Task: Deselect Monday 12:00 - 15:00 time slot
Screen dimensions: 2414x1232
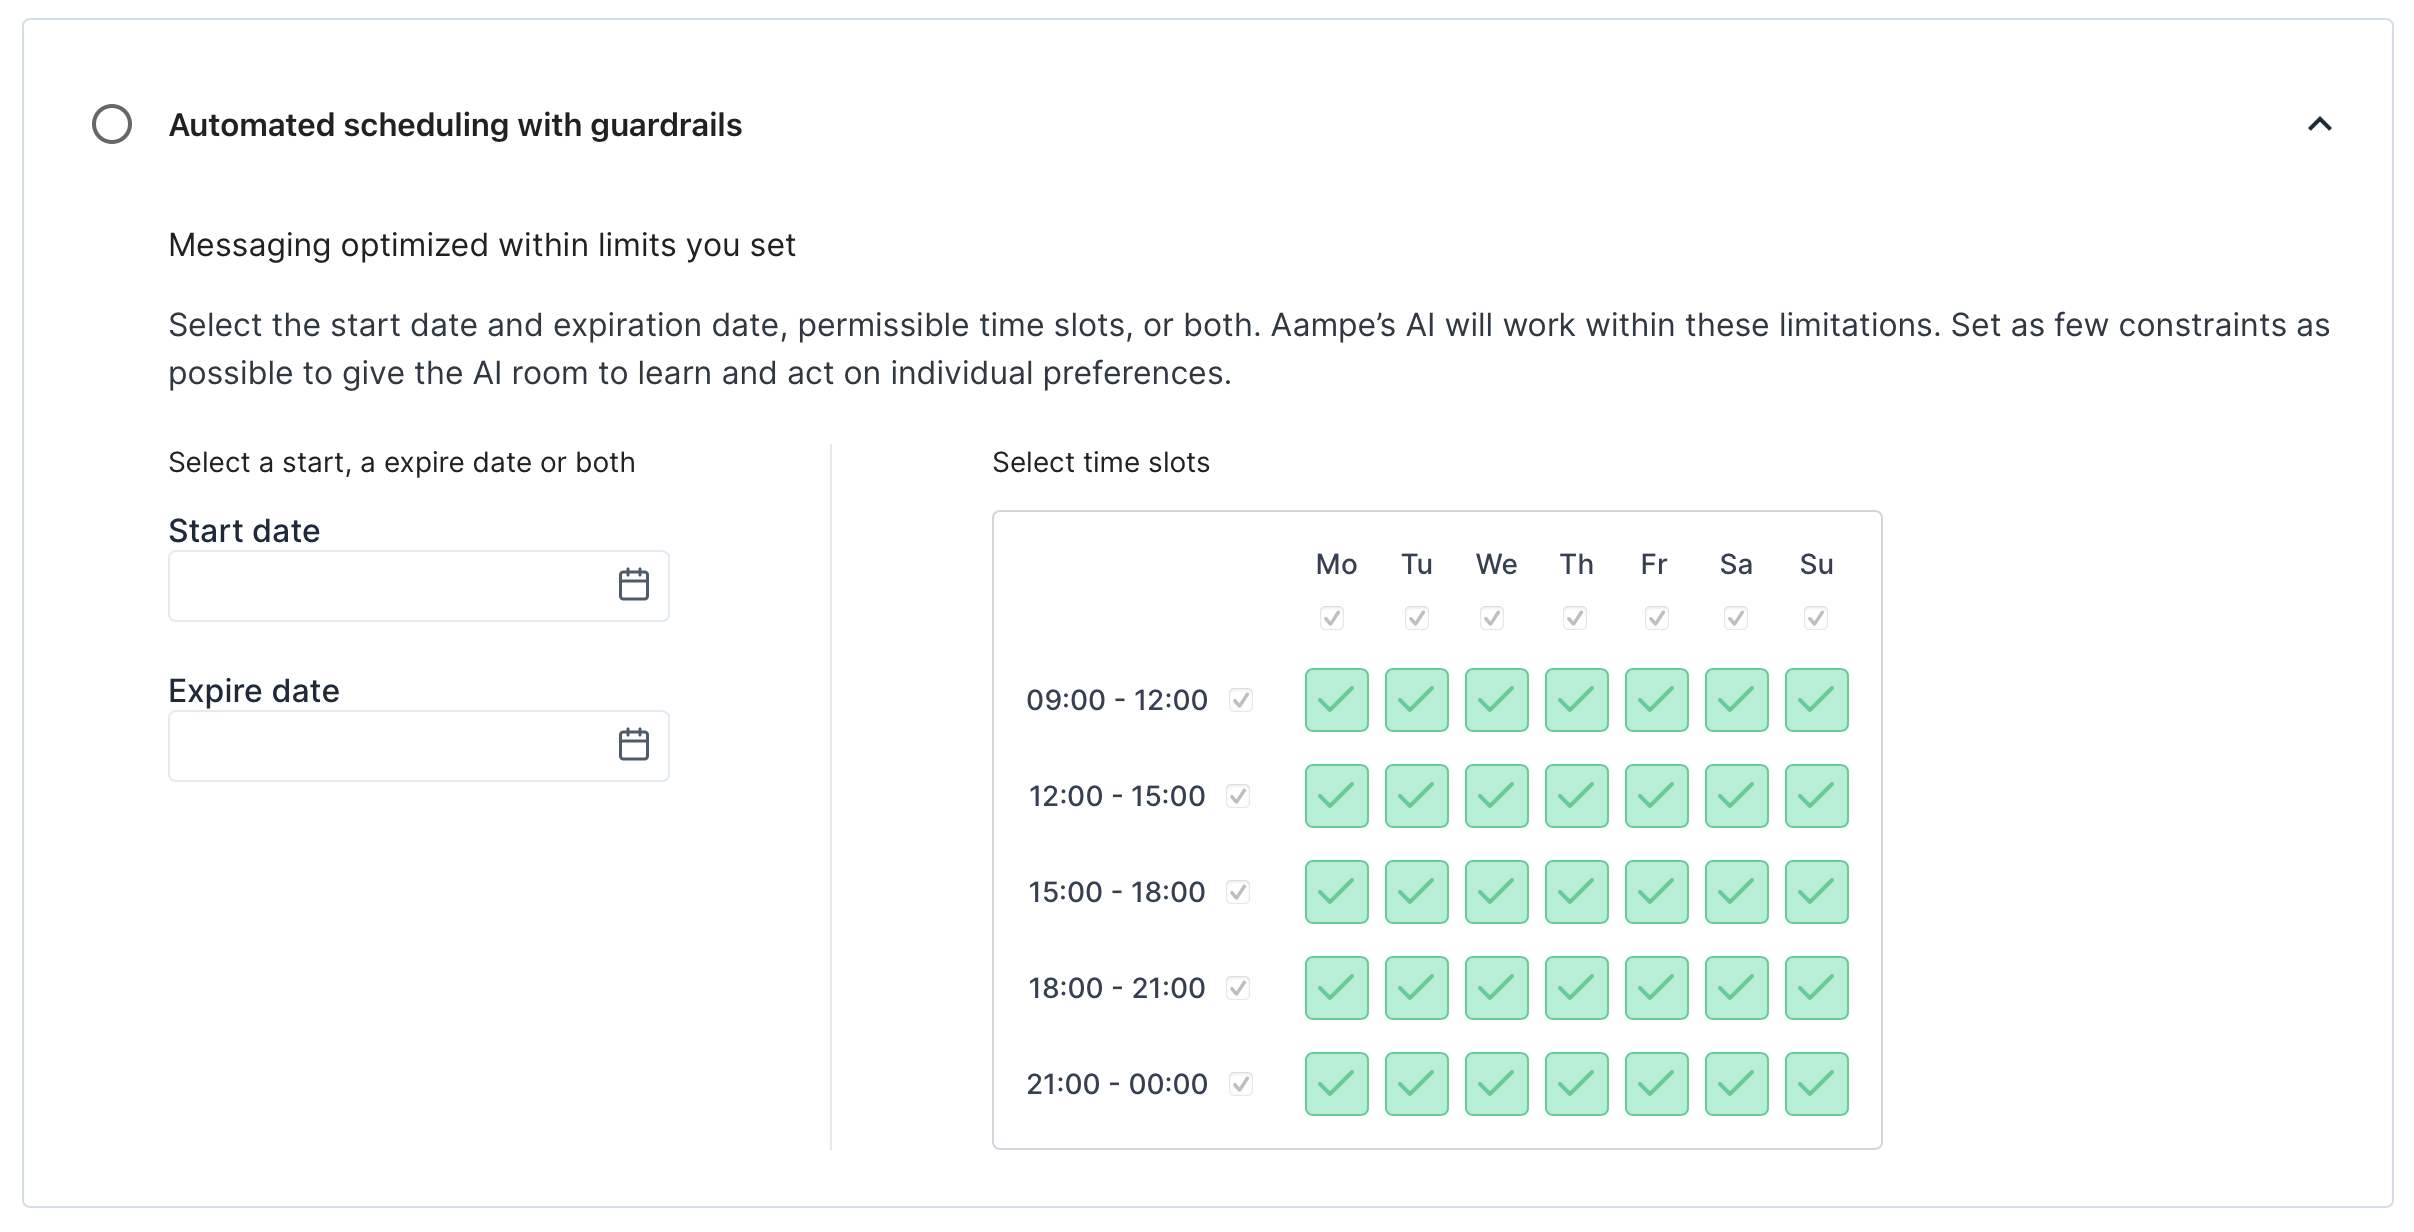Action: [1337, 796]
